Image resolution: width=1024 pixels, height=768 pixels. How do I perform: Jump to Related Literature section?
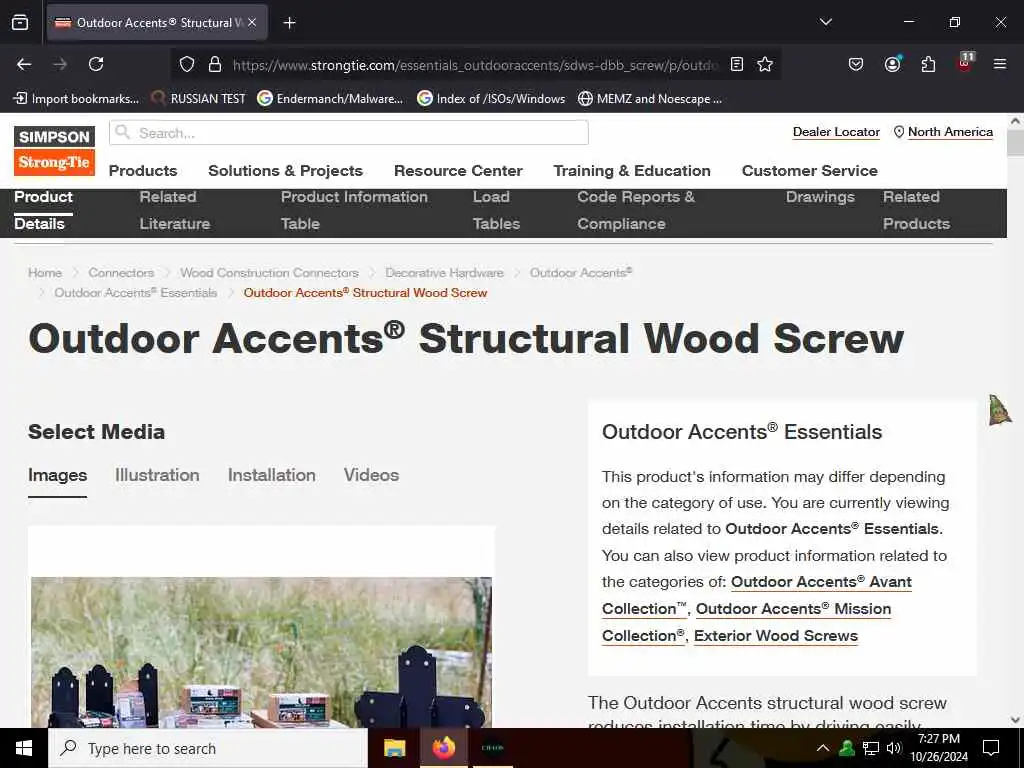click(174, 210)
